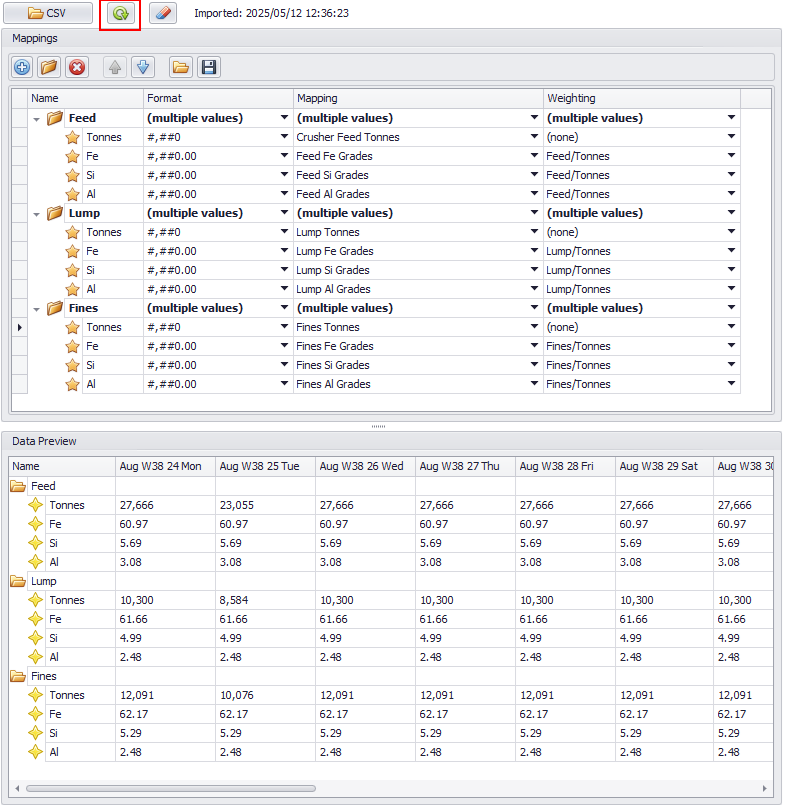The image size is (785, 808).
Task: Click the open mappings file icon
Action: tap(181, 67)
